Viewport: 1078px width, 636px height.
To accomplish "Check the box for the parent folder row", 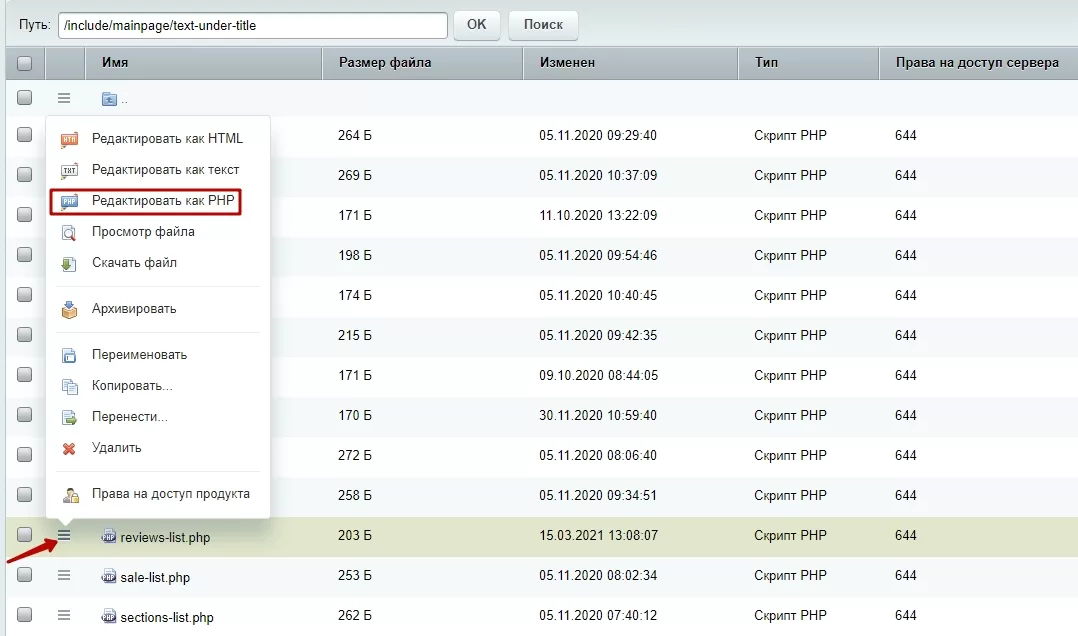I will point(25,98).
